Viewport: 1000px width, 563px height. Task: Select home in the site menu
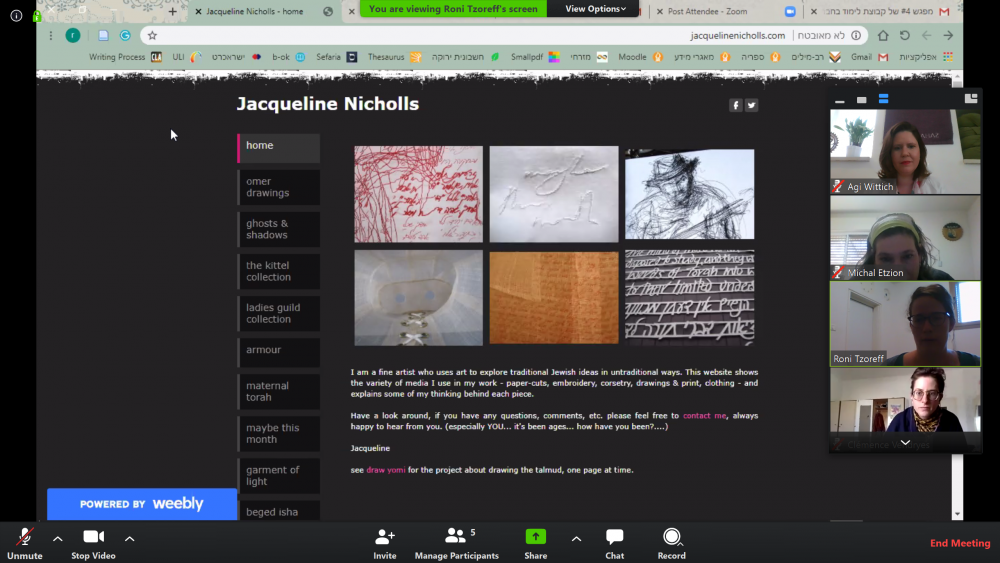[x=279, y=148]
